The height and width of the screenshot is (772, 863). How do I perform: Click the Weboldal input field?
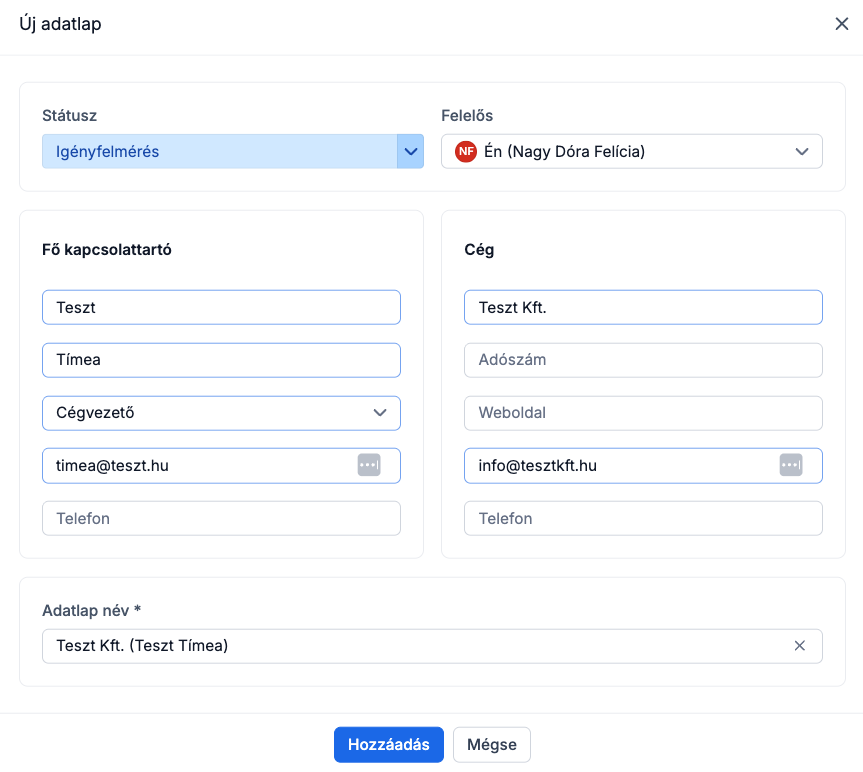[643, 413]
